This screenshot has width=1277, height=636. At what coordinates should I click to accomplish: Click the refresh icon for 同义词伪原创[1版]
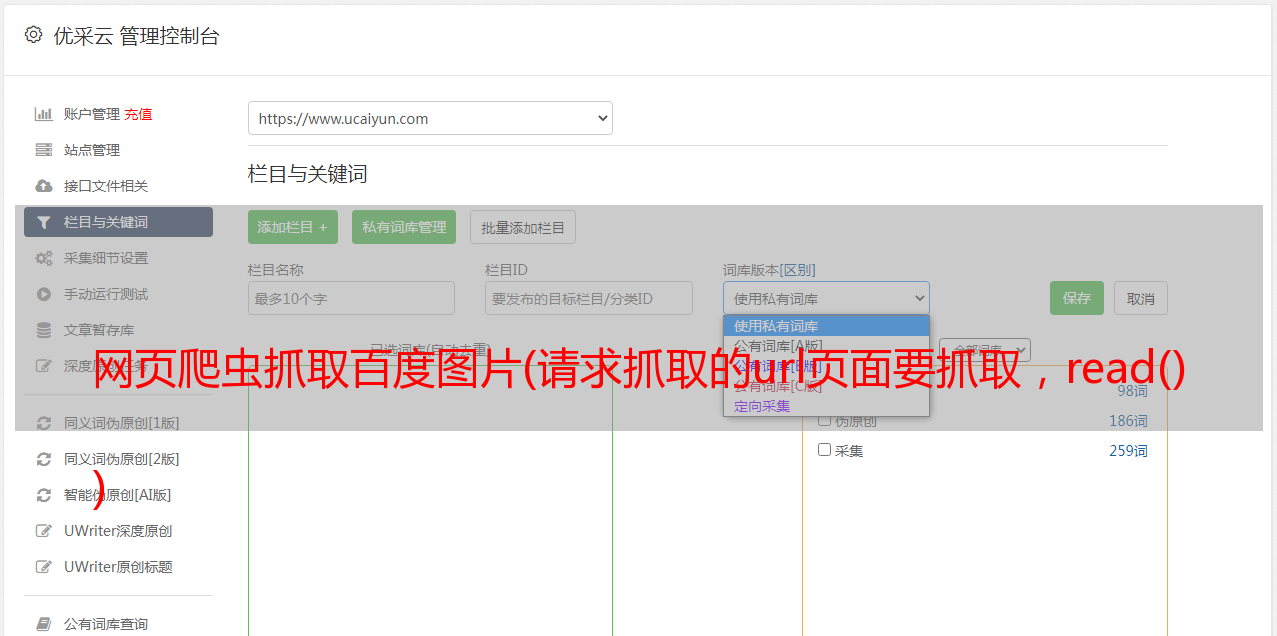point(43,423)
